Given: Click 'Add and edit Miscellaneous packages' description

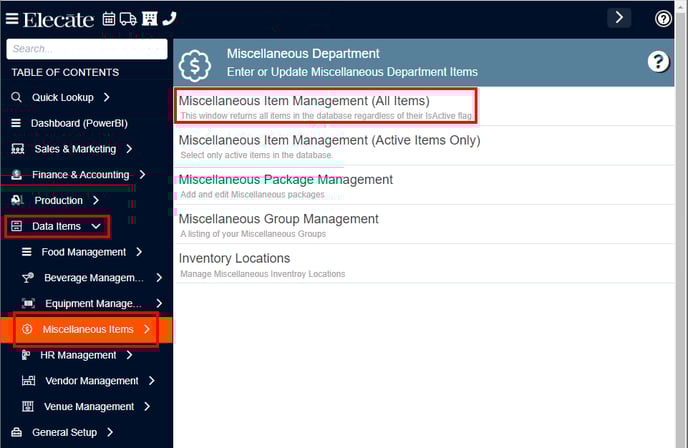Looking at the screenshot, I should pos(252,194).
